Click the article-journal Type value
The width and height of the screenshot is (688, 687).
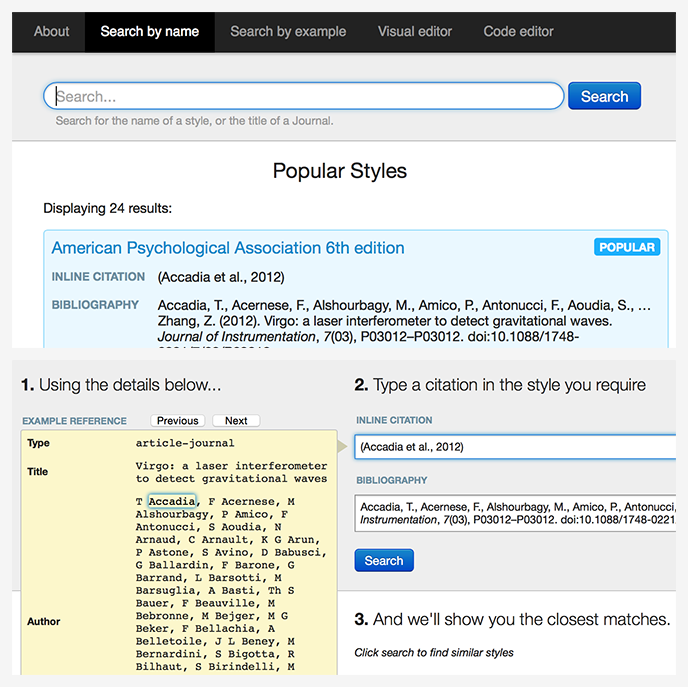183,443
